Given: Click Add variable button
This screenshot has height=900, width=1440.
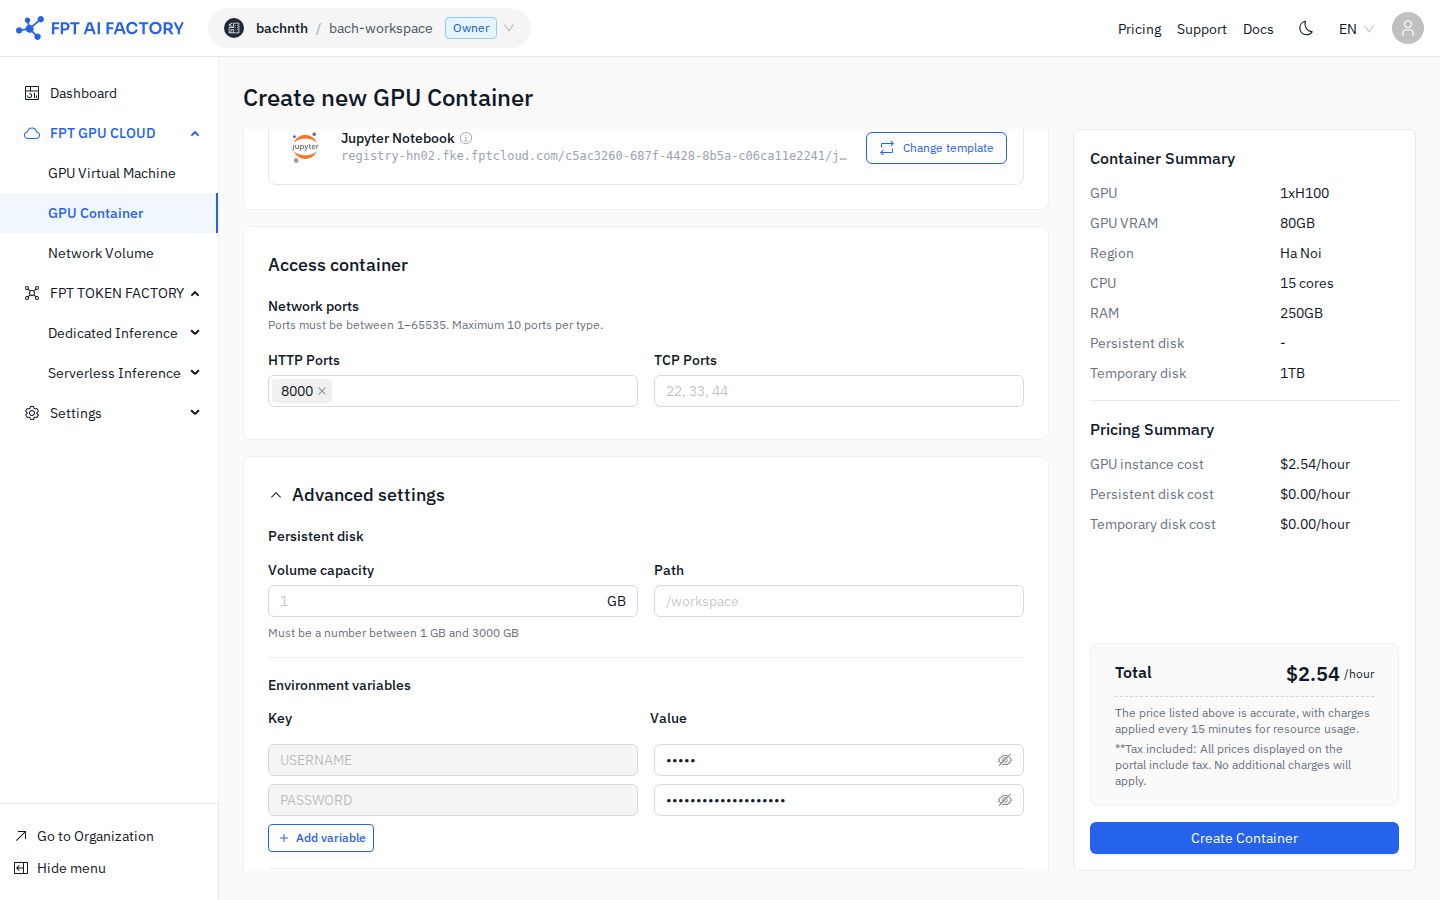Looking at the screenshot, I should 321,838.
